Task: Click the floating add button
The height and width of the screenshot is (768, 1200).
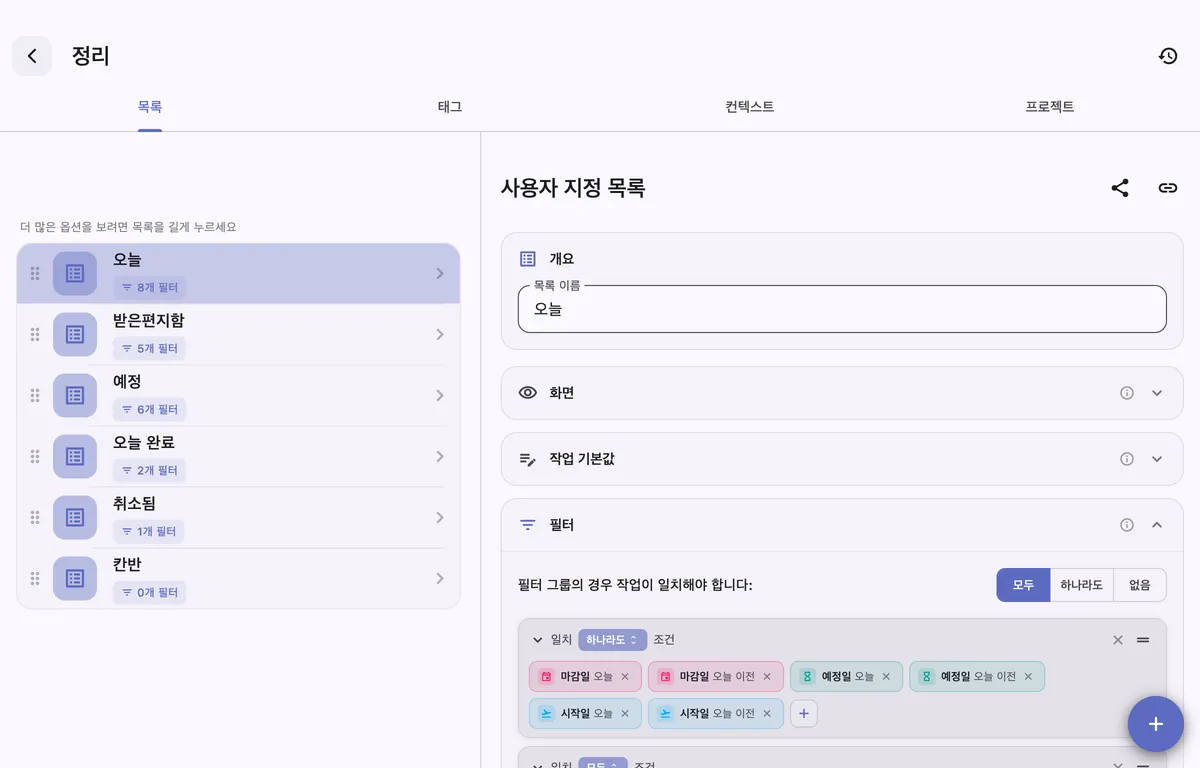Action: click(x=1156, y=724)
